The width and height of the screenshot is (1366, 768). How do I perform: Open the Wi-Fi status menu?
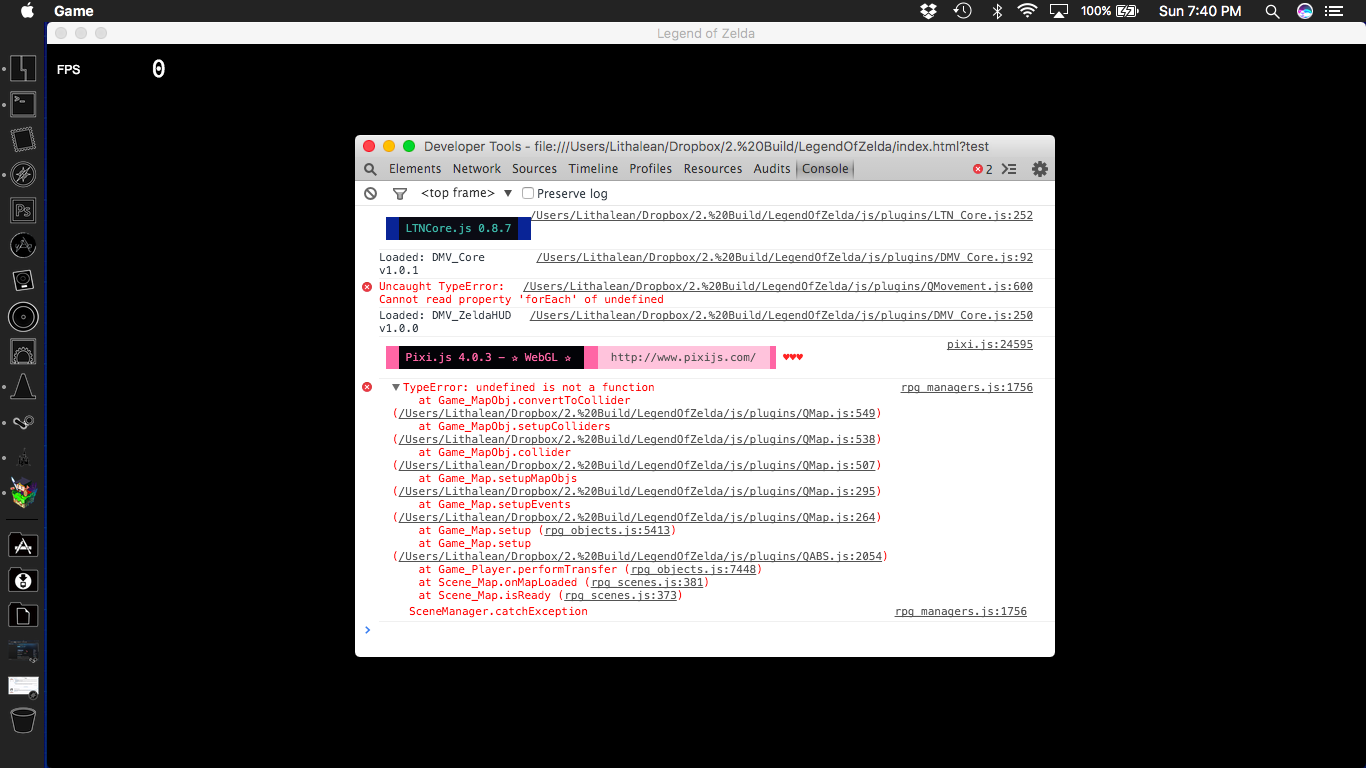tap(1027, 11)
